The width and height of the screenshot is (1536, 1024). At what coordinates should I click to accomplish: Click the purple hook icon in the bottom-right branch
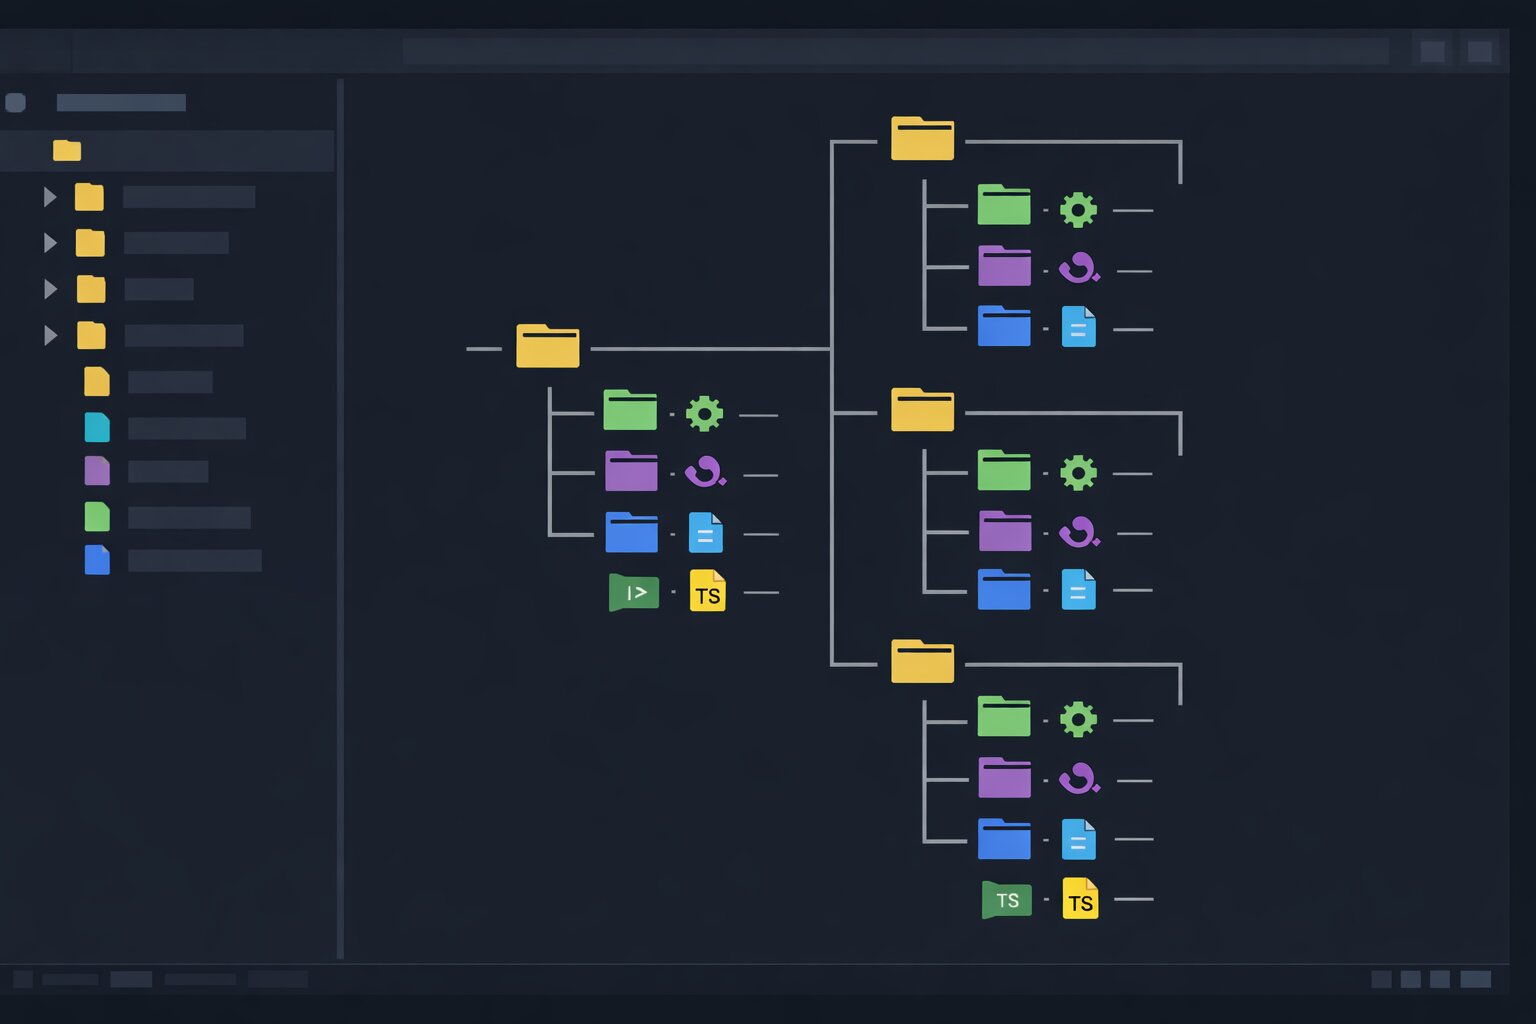pyautogui.click(x=1079, y=778)
